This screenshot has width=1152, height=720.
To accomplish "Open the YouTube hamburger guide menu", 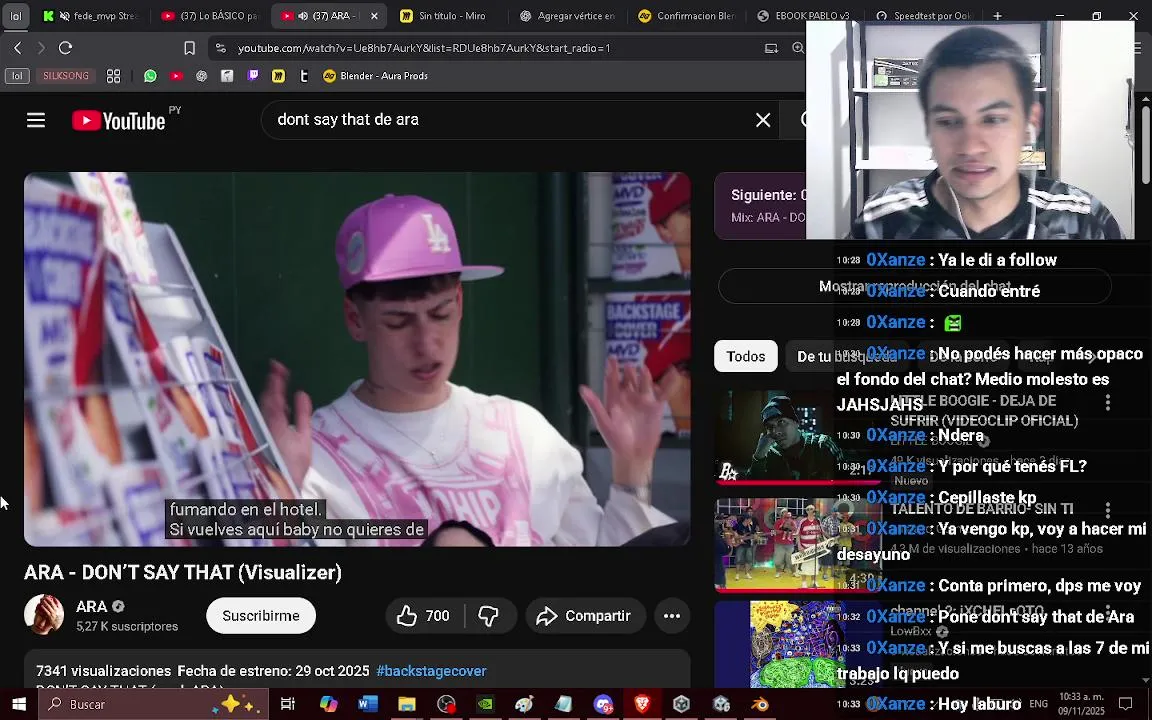I will pyautogui.click(x=36, y=120).
